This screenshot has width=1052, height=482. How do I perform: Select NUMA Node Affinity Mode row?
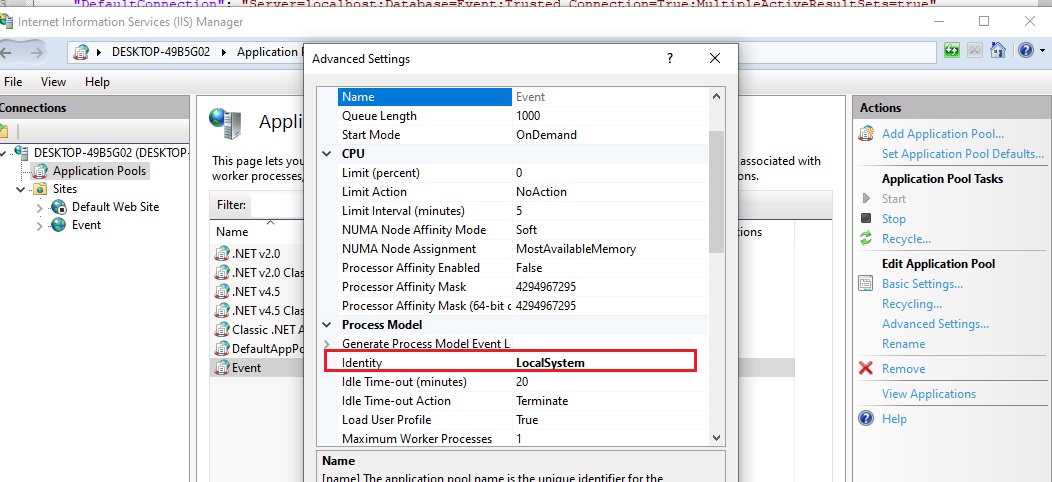(x=523, y=230)
